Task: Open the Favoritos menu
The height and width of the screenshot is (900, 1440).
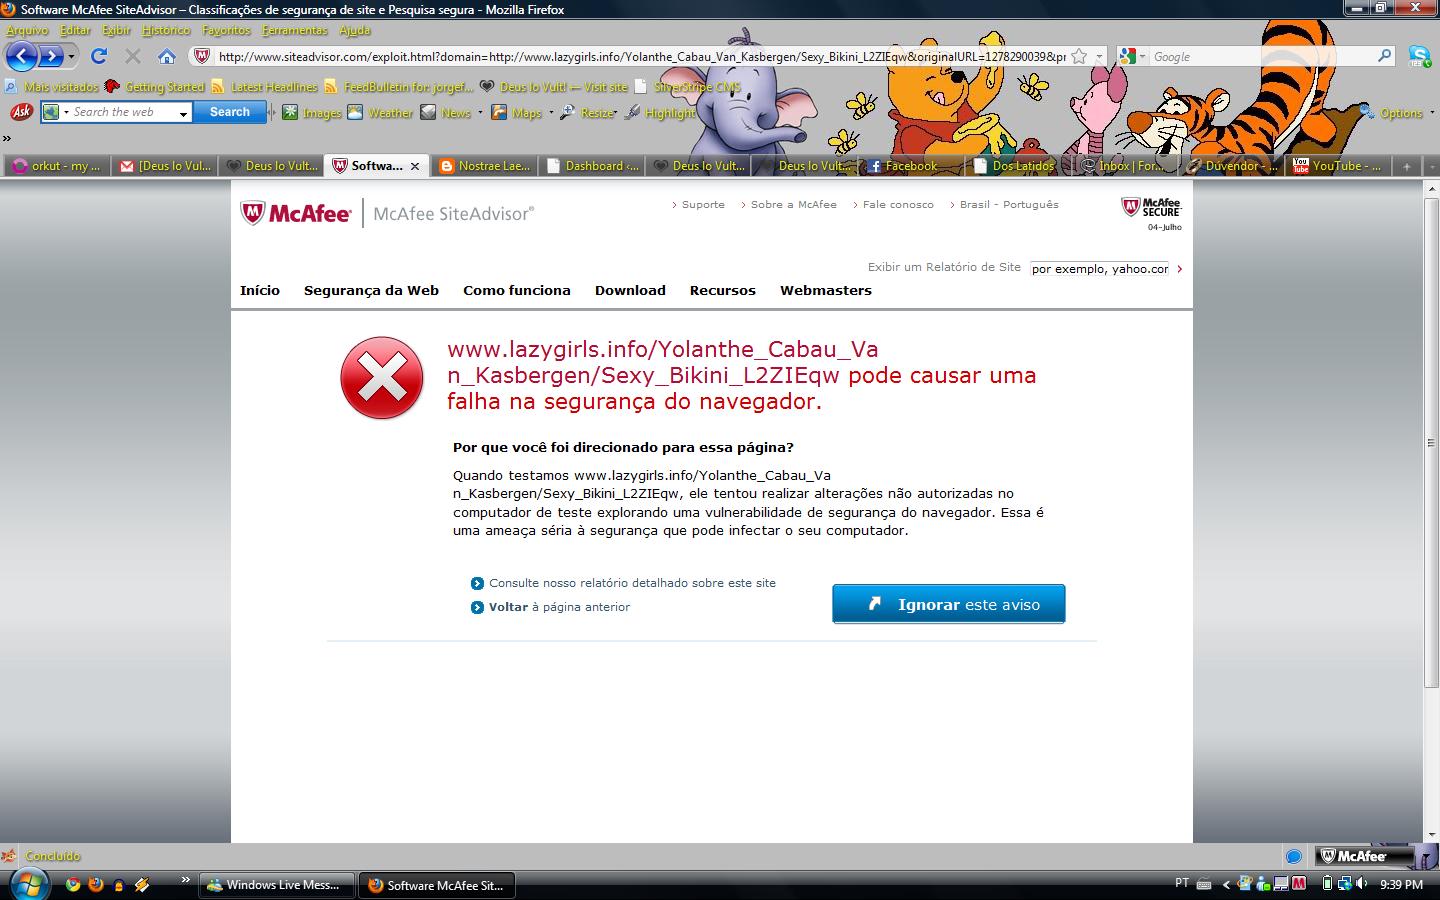Action: [x=226, y=30]
